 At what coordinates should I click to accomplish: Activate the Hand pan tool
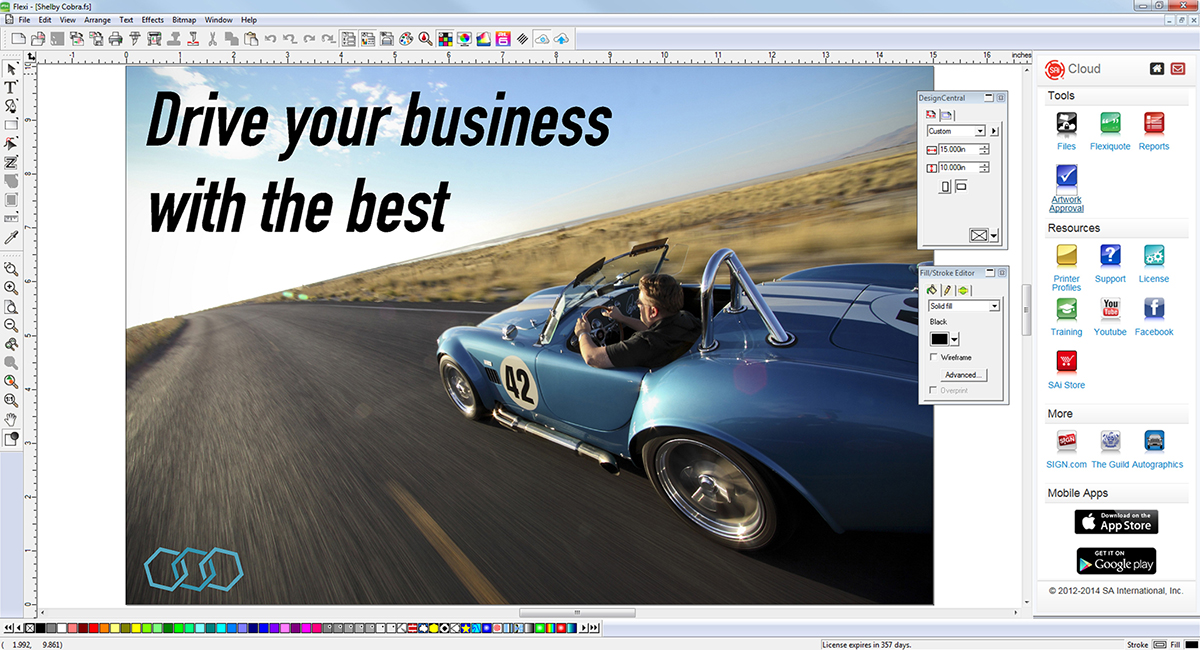11,419
